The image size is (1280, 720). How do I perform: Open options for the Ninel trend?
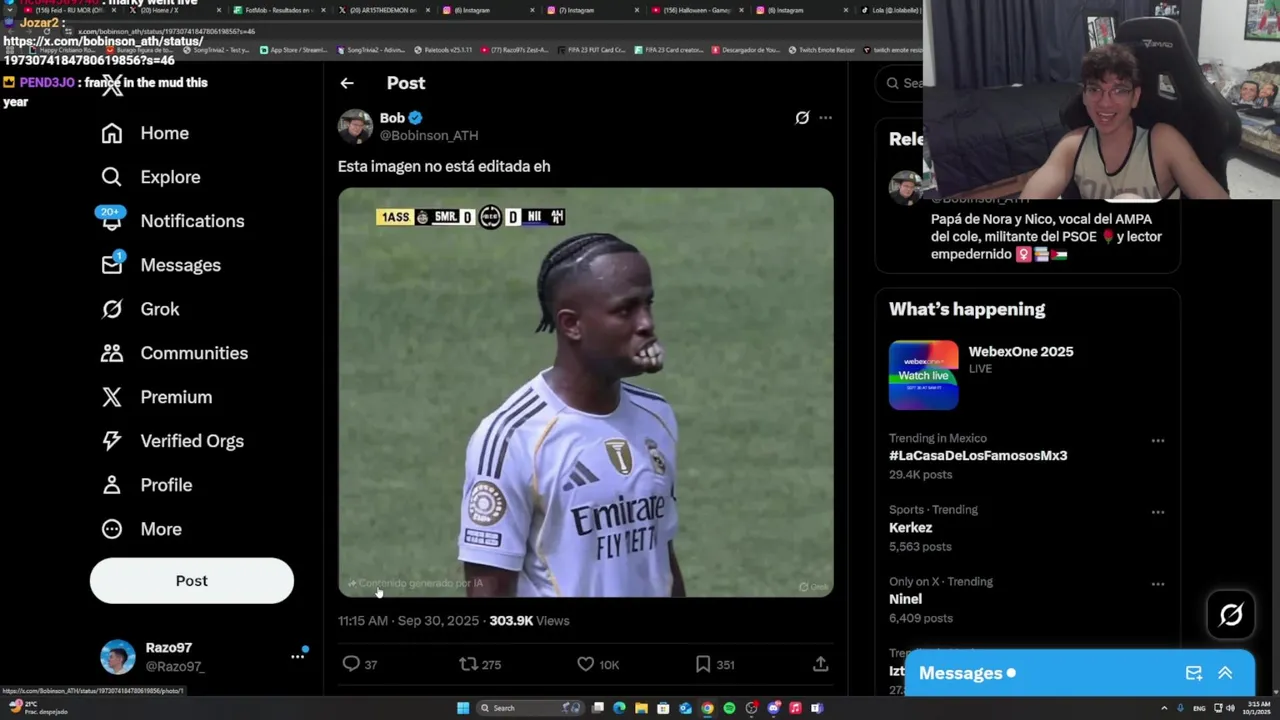coord(1158,584)
